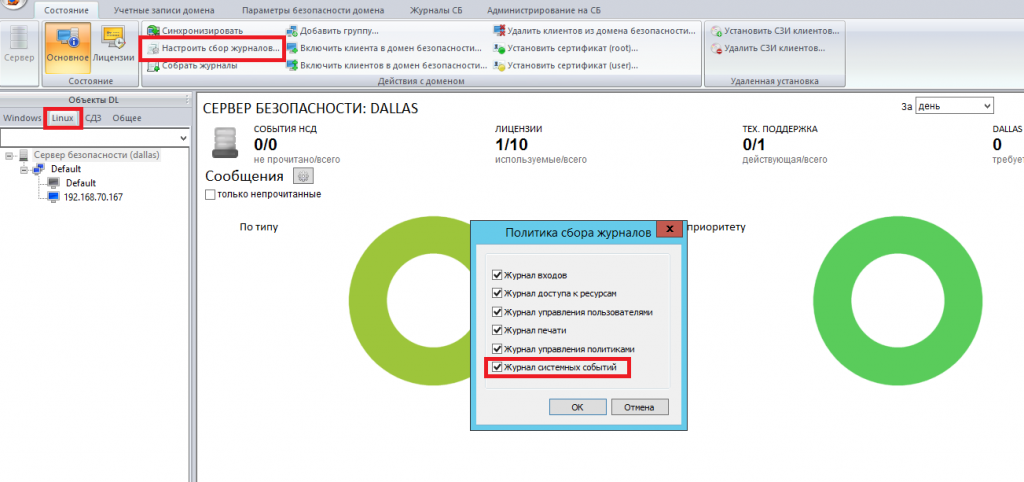The height and width of the screenshot is (482, 1024).
Task: Select the Основное state button
Action: coord(67,46)
